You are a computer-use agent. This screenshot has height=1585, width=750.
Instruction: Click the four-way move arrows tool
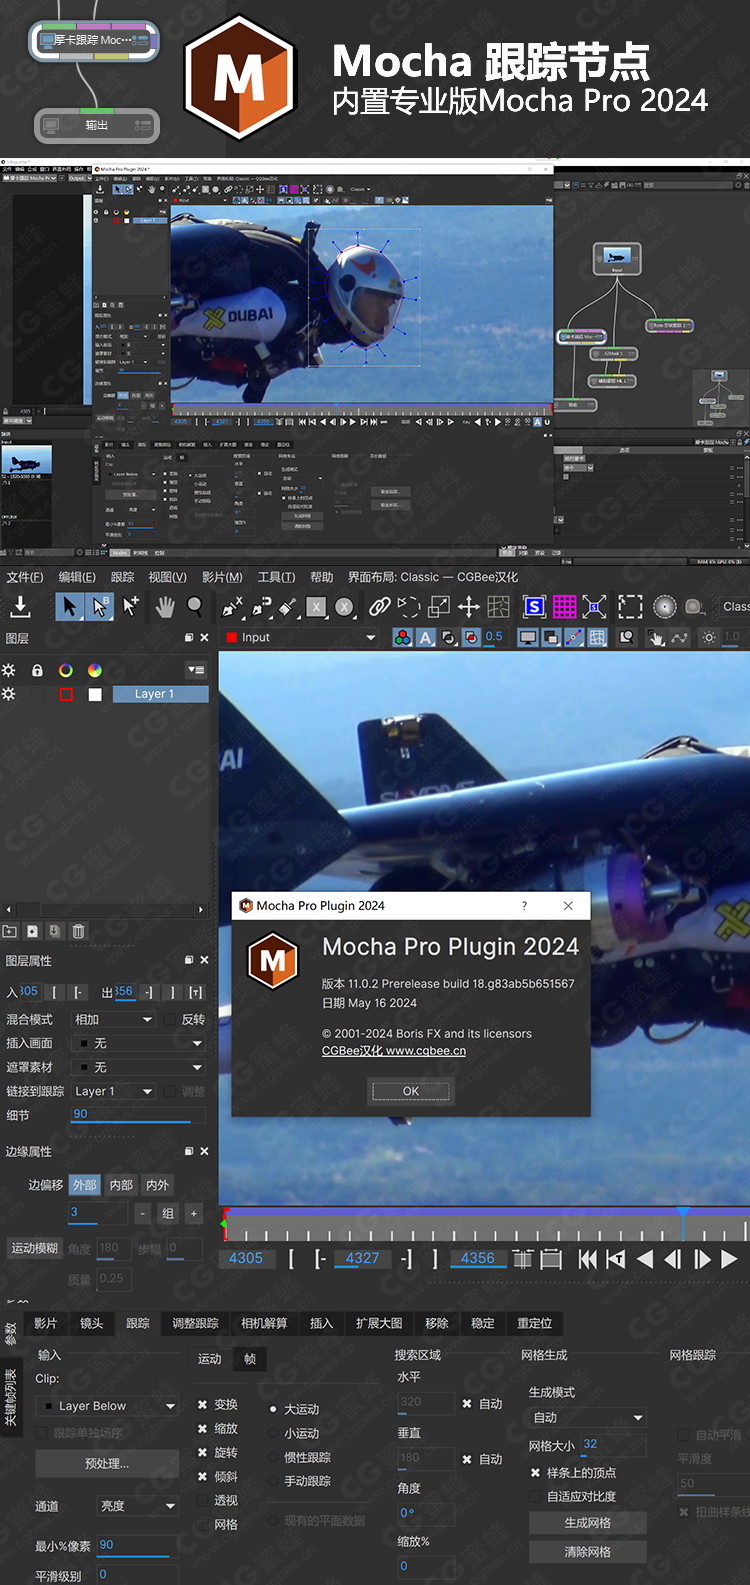[x=468, y=606]
